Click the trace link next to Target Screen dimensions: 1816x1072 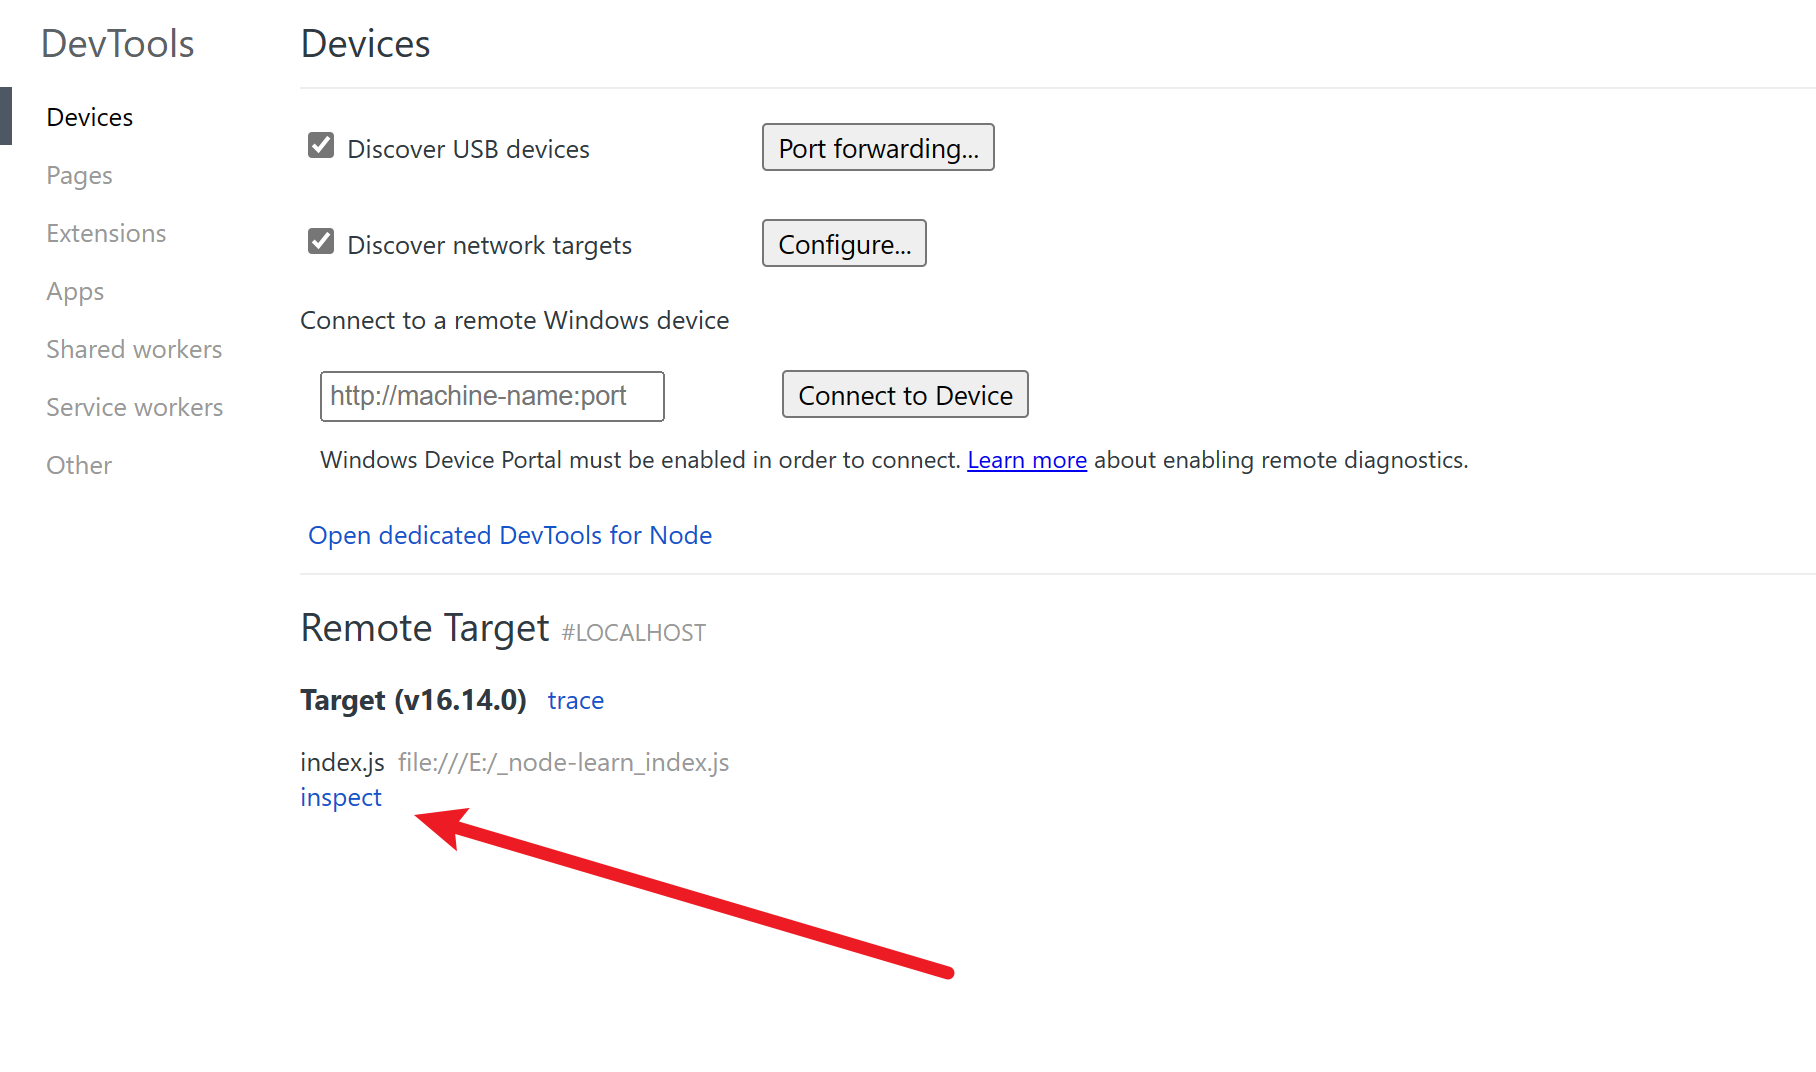point(576,700)
